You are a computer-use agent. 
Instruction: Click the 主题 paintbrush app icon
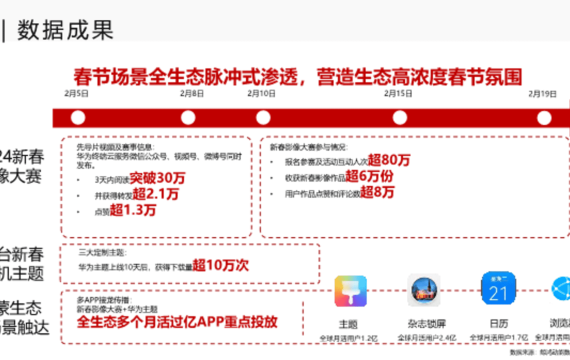[x=350, y=291]
